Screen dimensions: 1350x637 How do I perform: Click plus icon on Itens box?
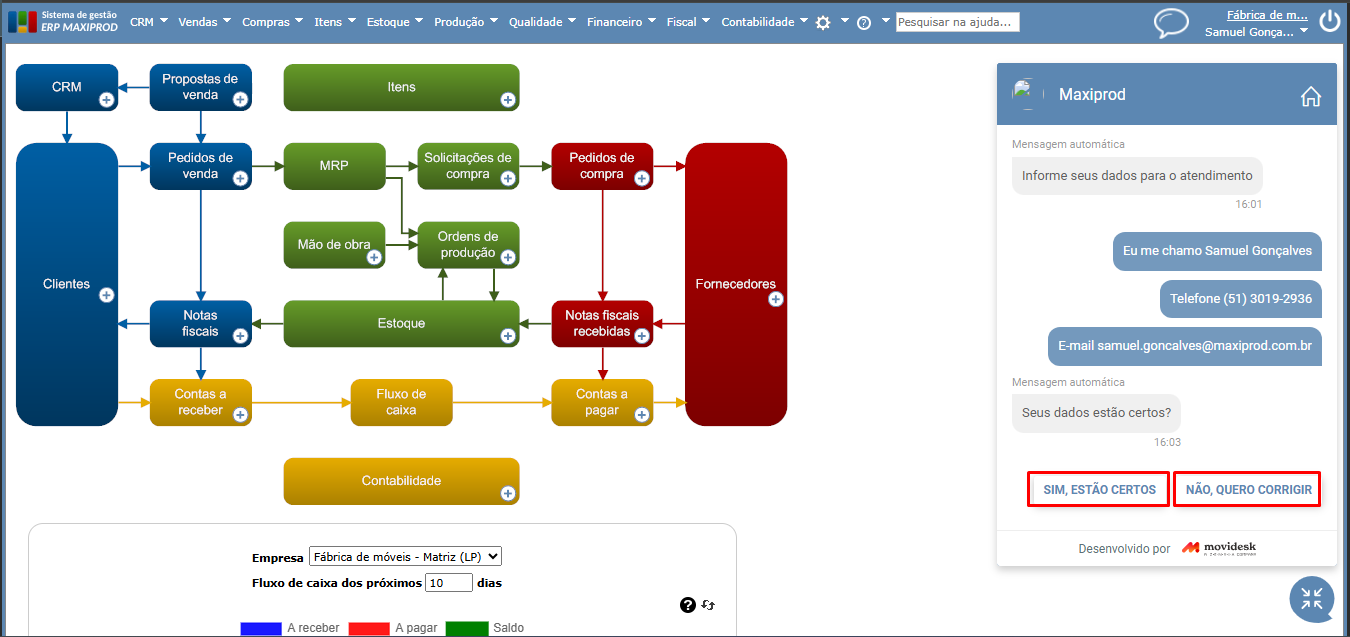pos(508,99)
